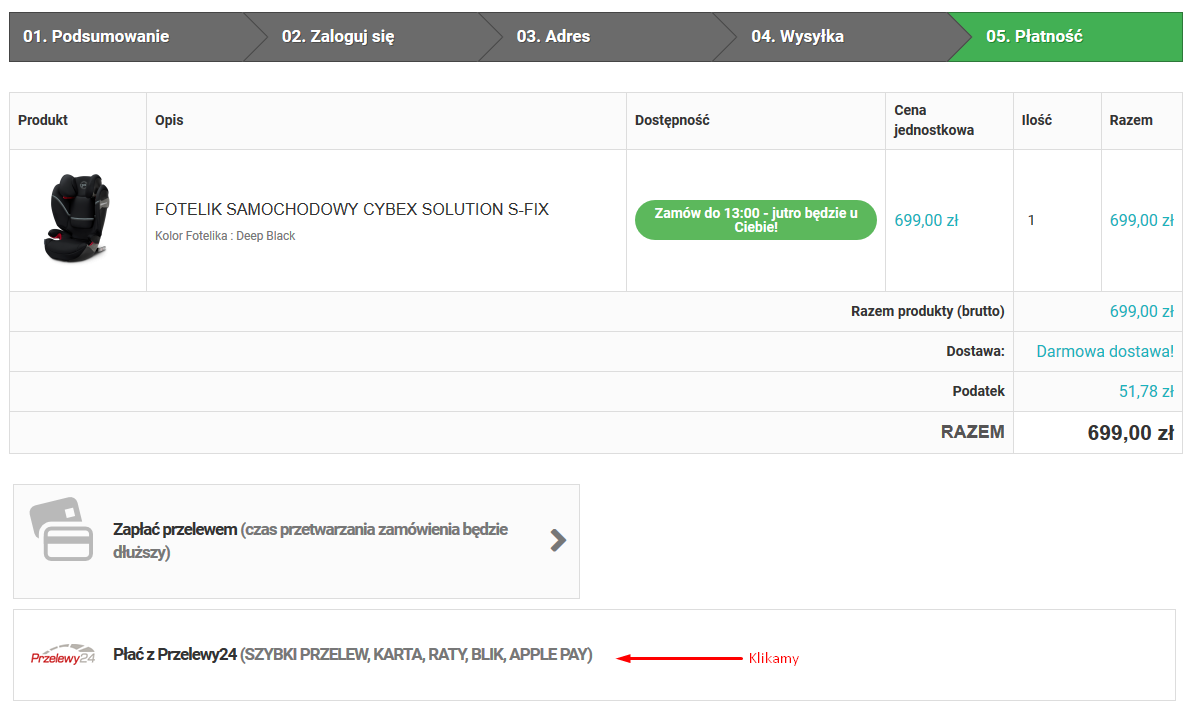Screen dimensions: 1192x708
Task: Click the quantity value 1
Action: (x=1031, y=221)
